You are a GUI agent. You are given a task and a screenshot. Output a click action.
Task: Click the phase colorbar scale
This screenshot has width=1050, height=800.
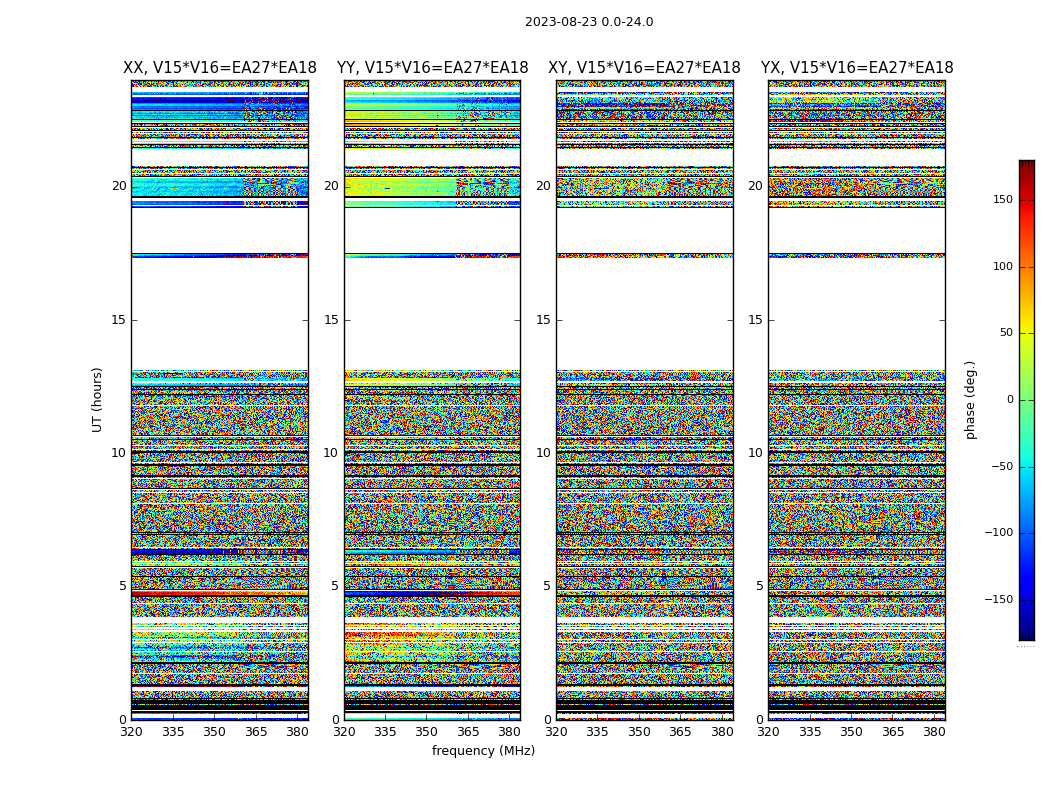(1027, 400)
